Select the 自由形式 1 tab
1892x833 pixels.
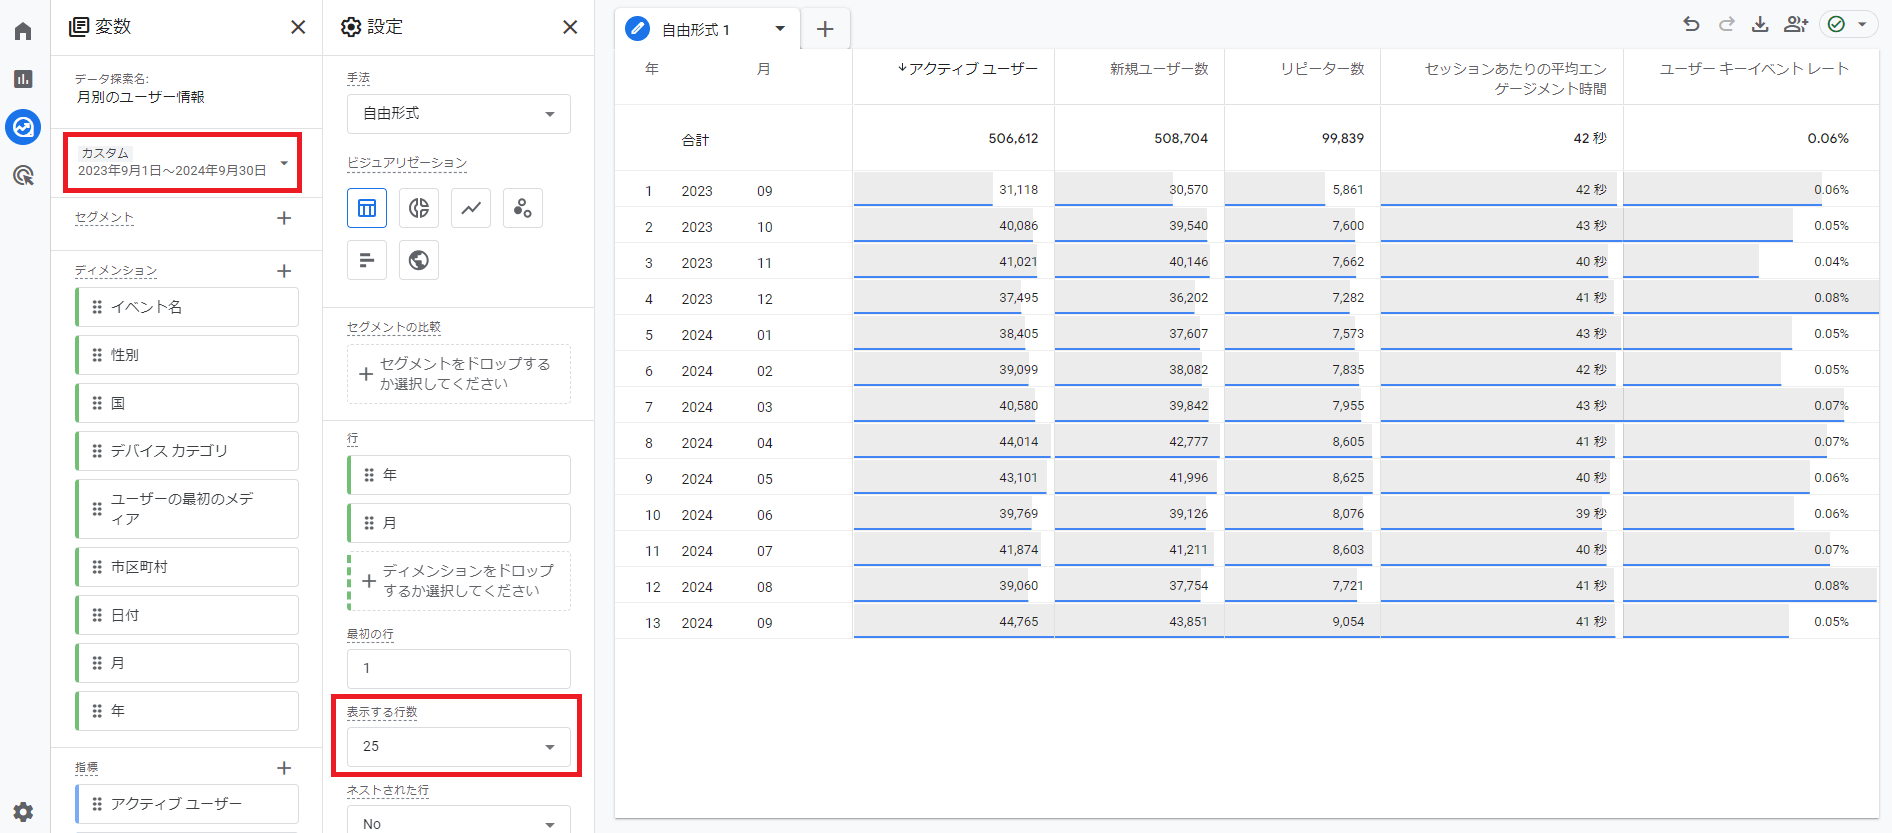(x=696, y=30)
